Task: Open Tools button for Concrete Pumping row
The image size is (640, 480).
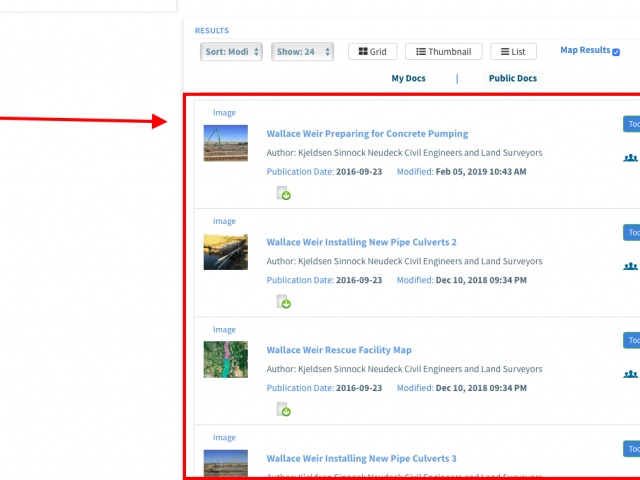Action: point(631,124)
